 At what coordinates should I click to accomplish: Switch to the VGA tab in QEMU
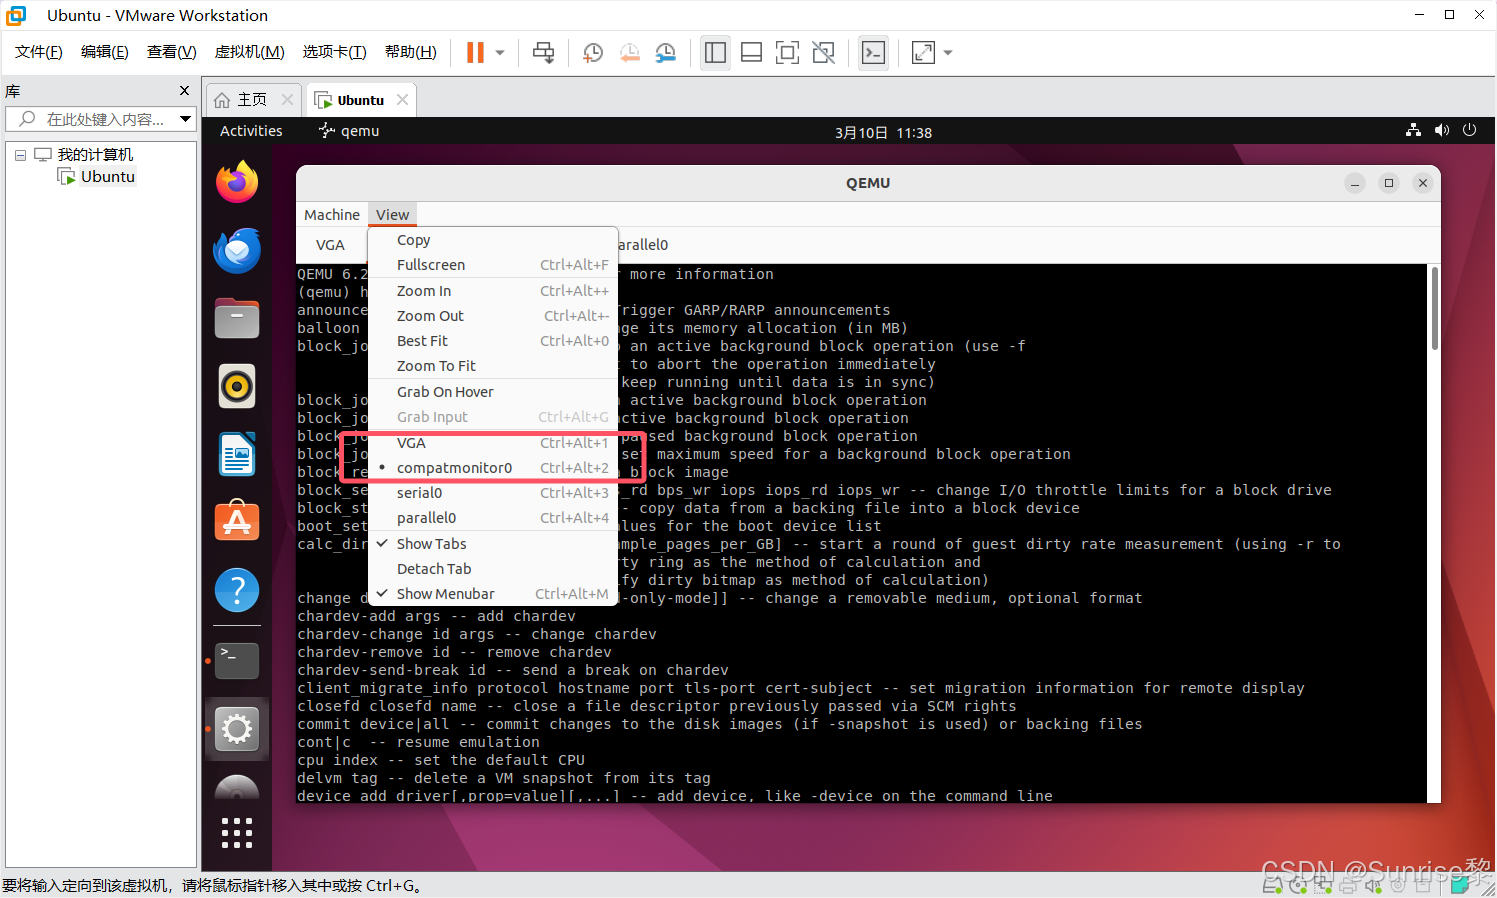point(330,245)
